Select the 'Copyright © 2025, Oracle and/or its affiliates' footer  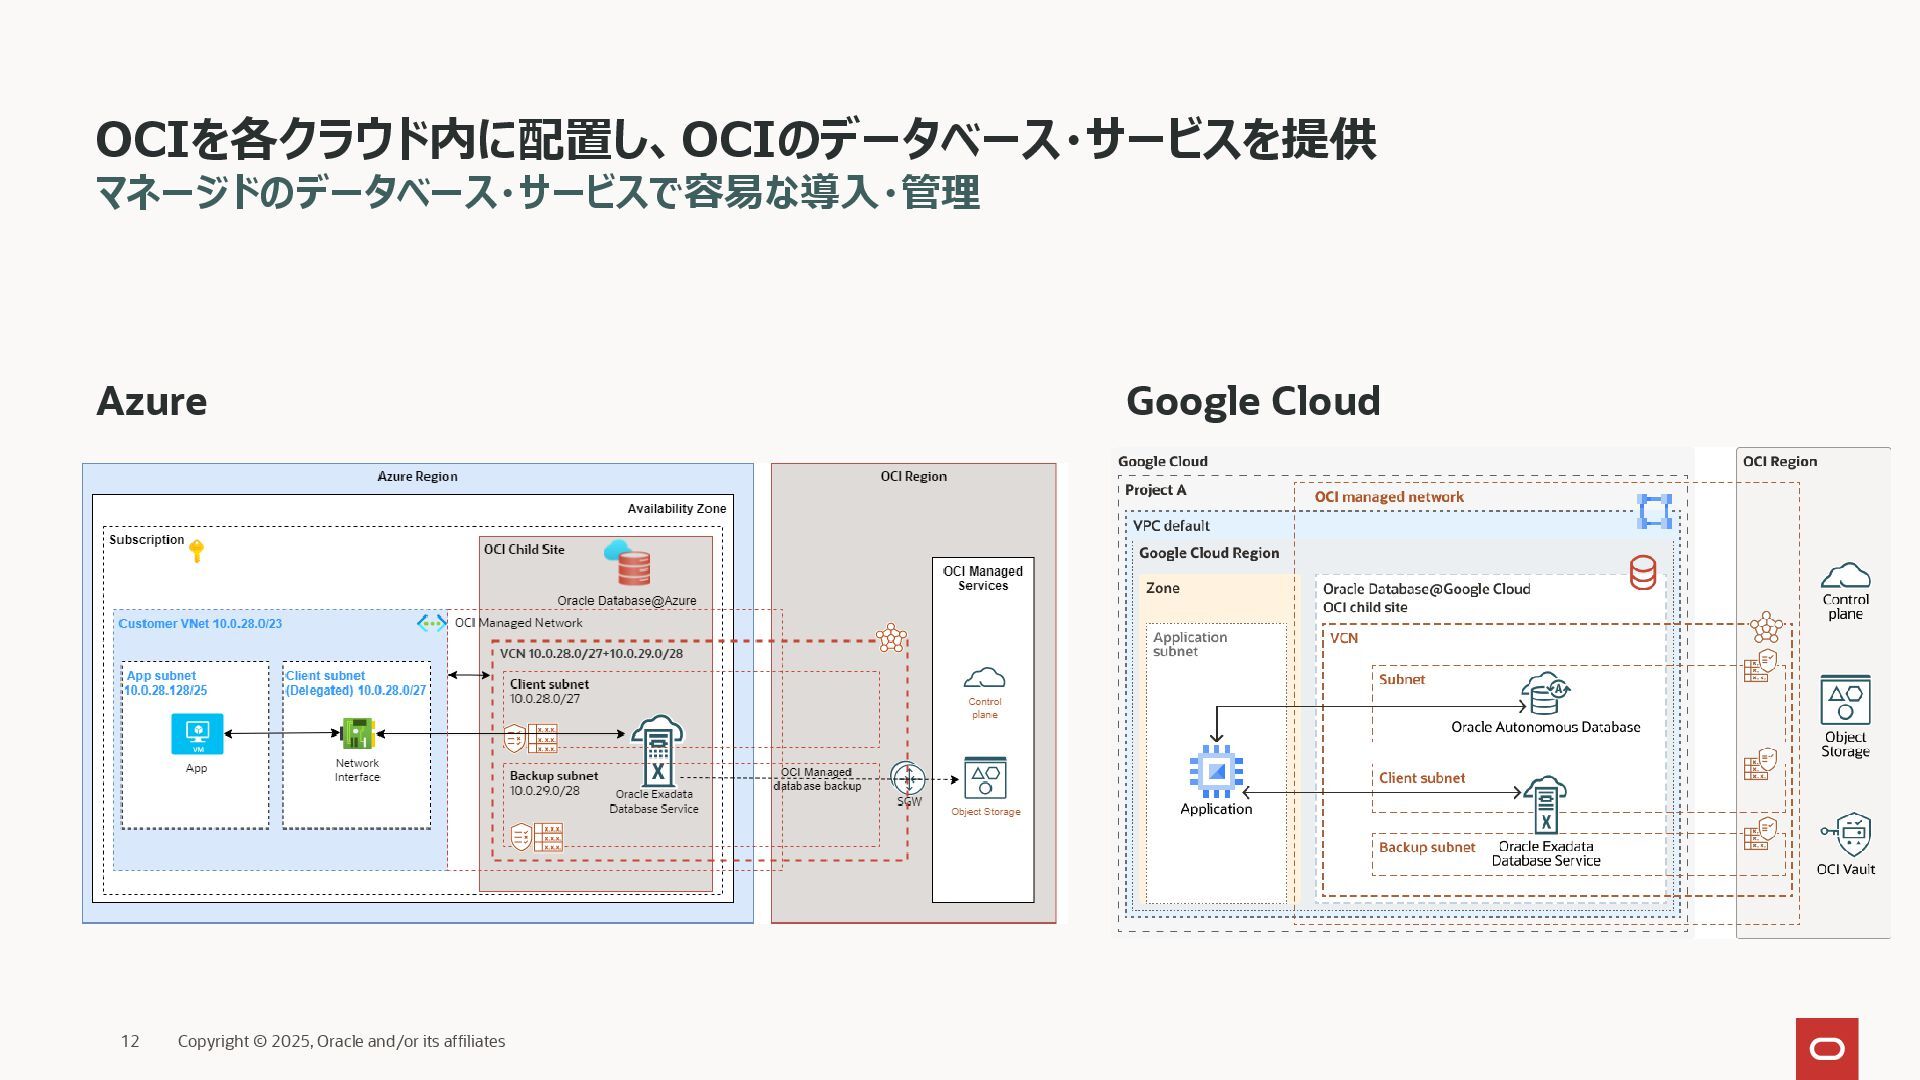pyautogui.click(x=341, y=1041)
